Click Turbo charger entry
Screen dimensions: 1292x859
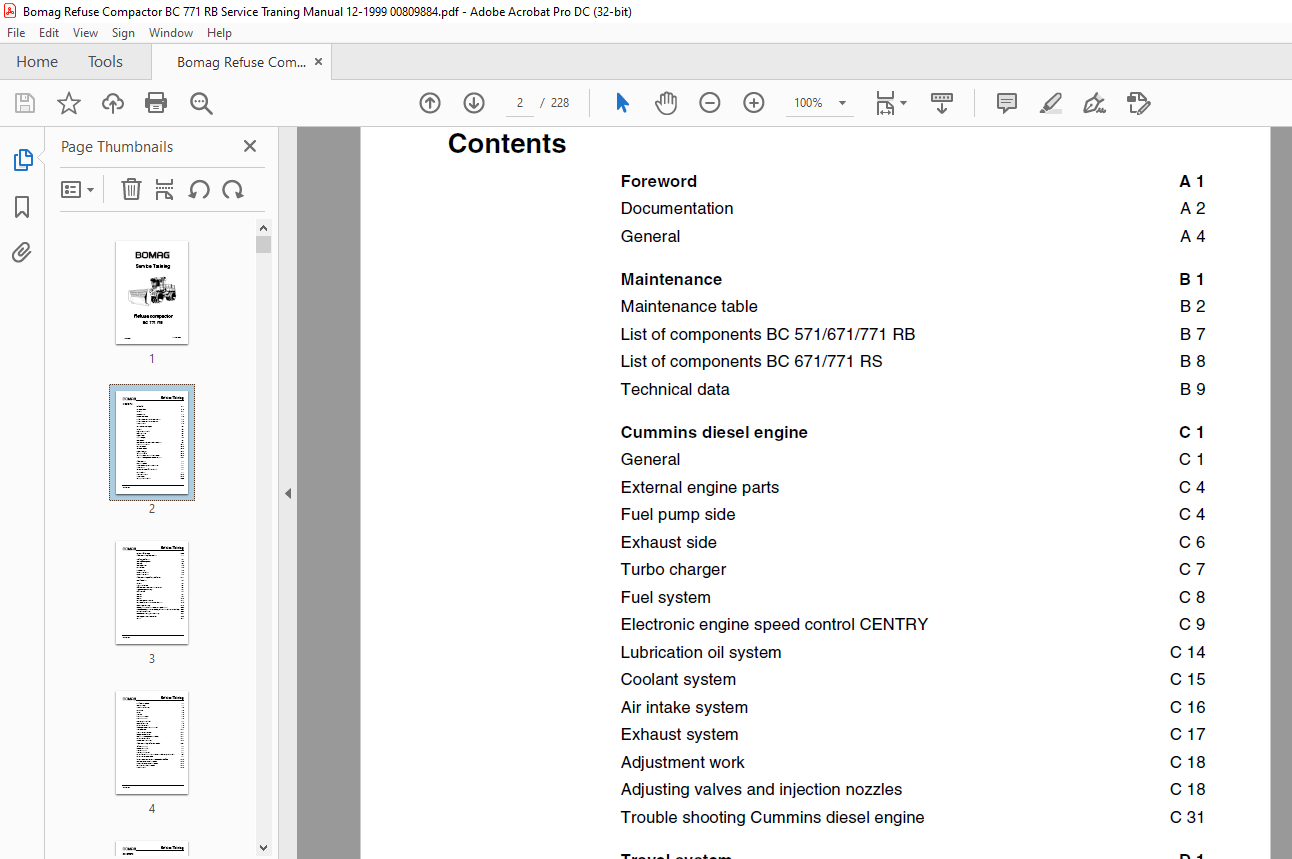click(x=673, y=569)
